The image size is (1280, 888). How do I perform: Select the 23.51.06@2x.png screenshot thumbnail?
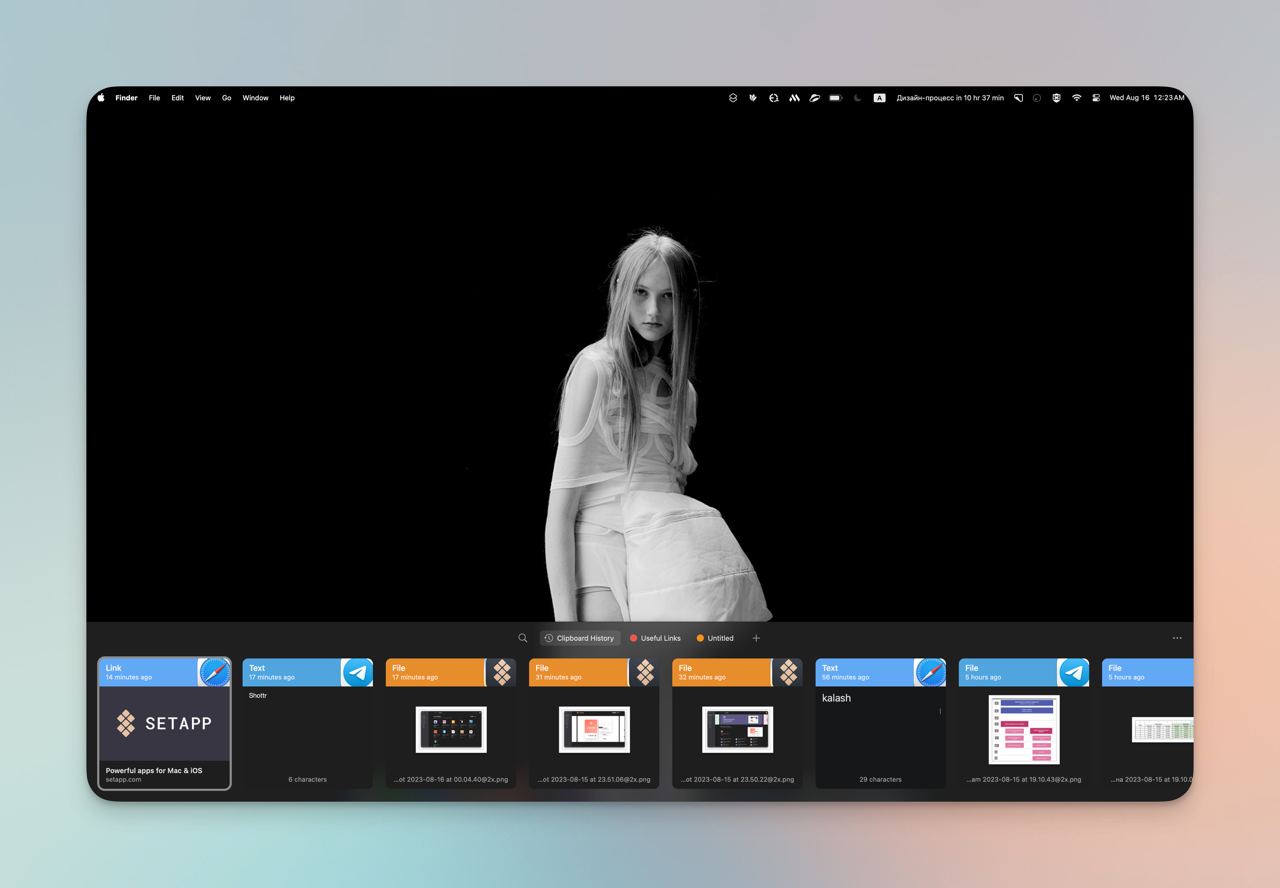(594, 729)
